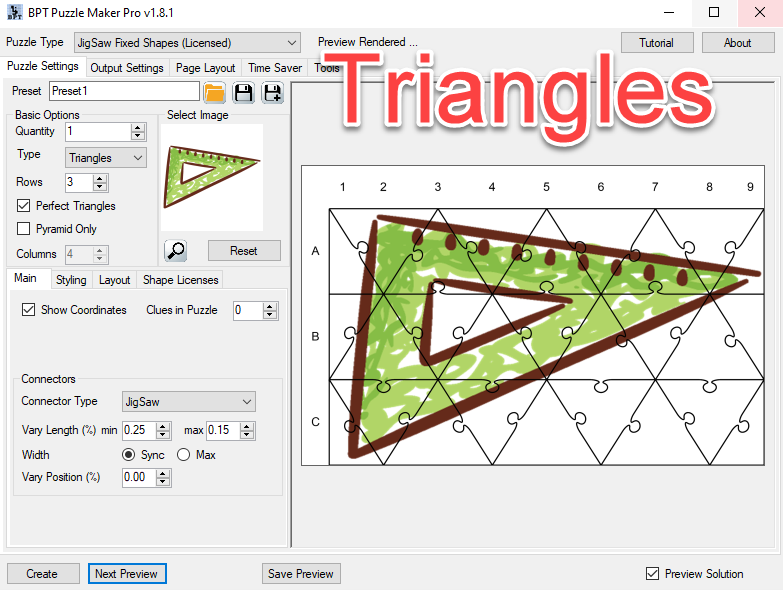Open preset folder icon
This screenshot has height=590, width=783.
pyautogui.click(x=214, y=93)
